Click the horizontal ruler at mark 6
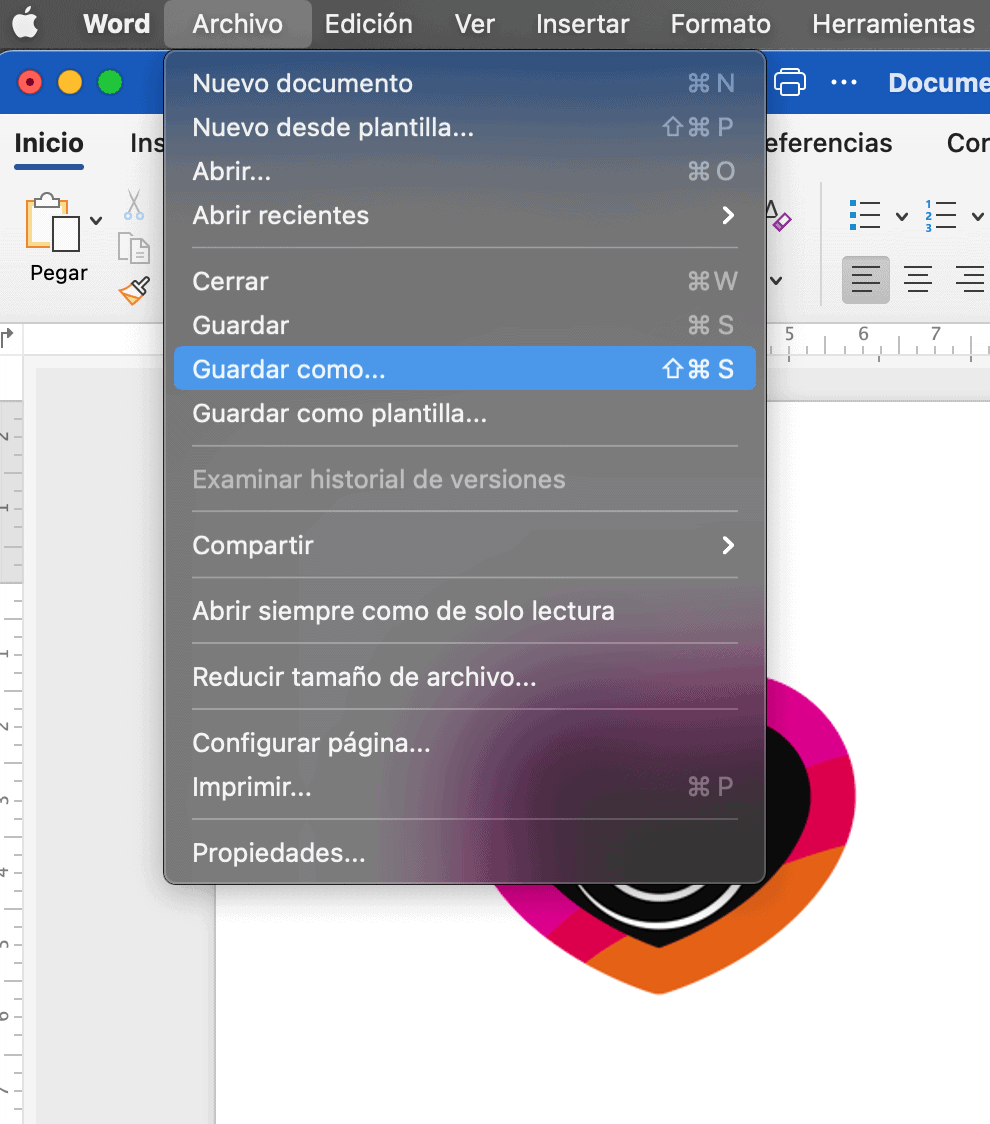 tap(863, 334)
